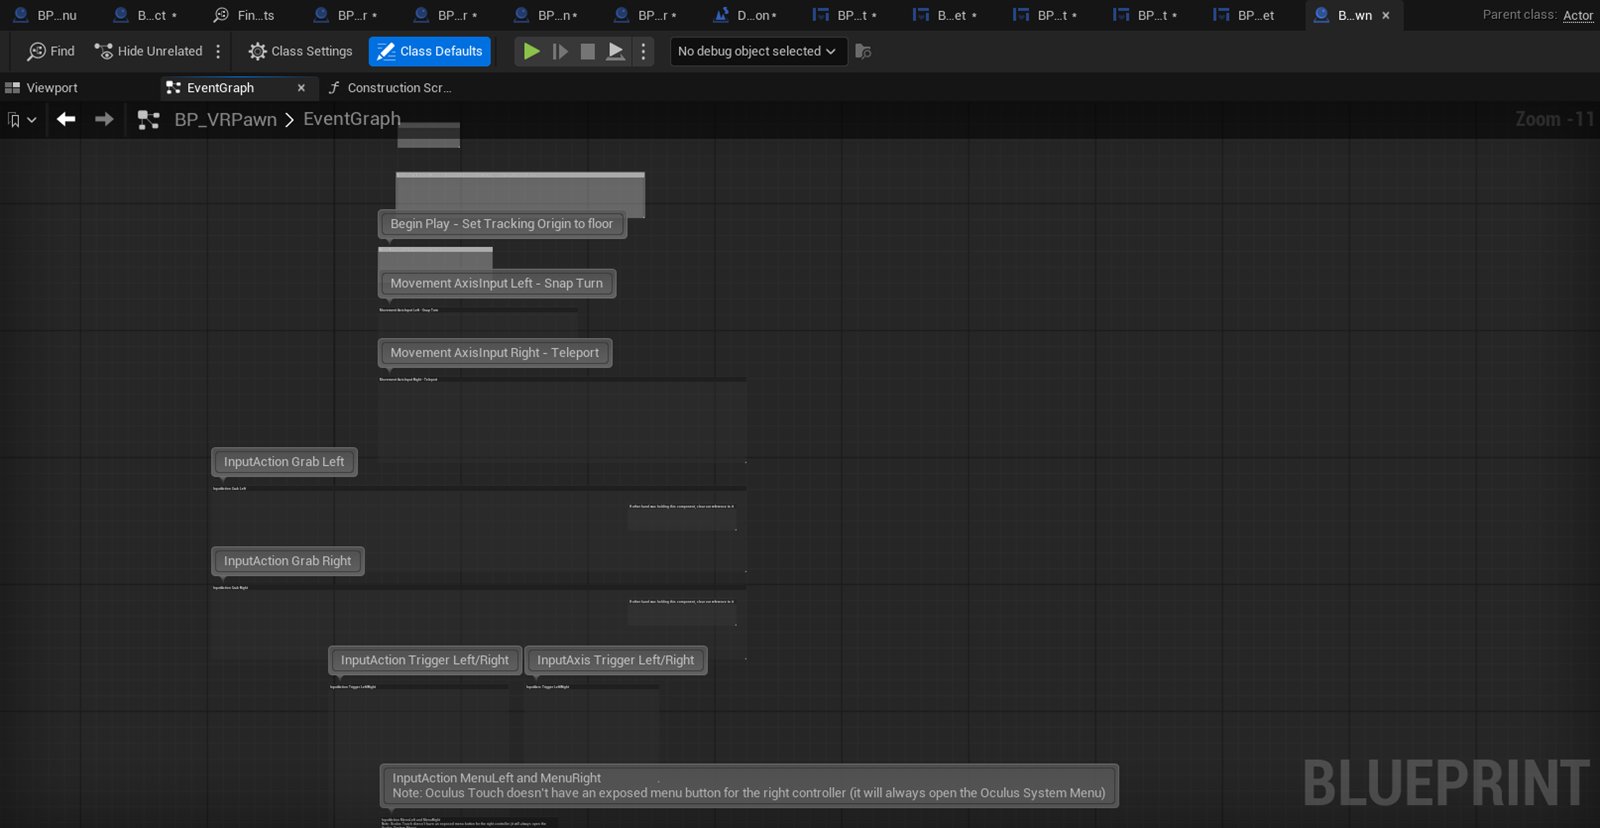Open the bookmarks dropdown
This screenshot has width=1600, height=828.
[22, 120]
